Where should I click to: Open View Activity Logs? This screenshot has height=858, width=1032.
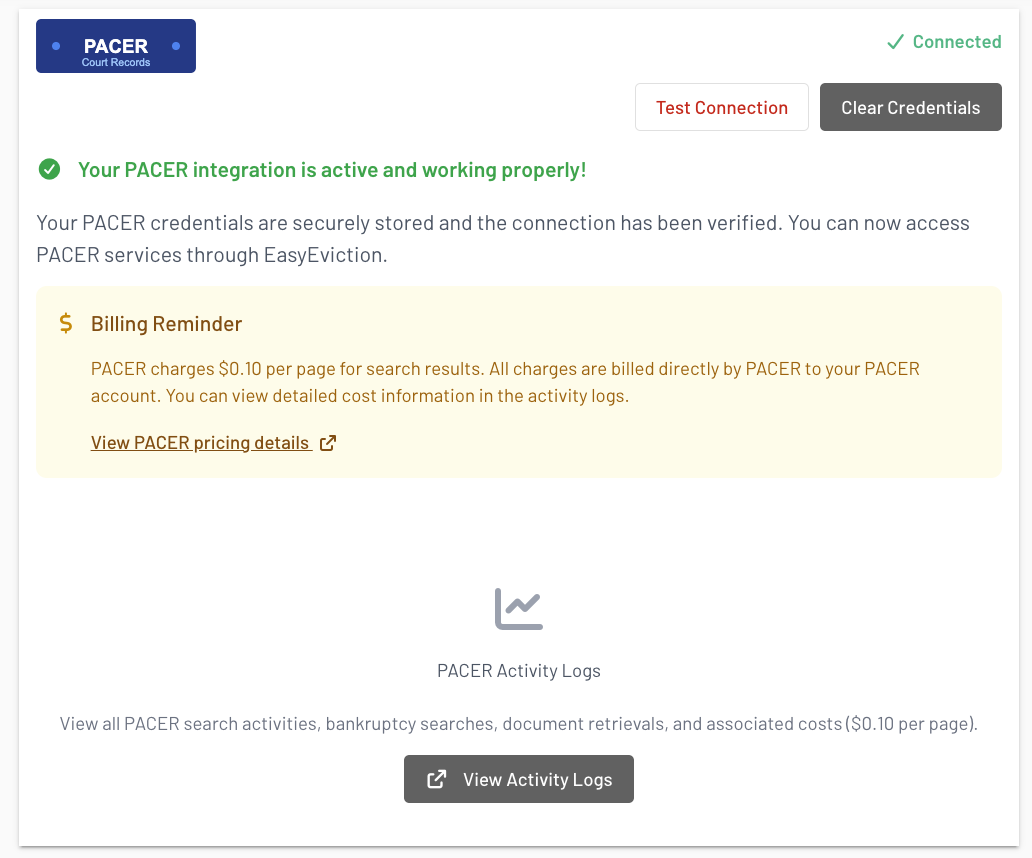pyautogui.click(x=519, y=779)
